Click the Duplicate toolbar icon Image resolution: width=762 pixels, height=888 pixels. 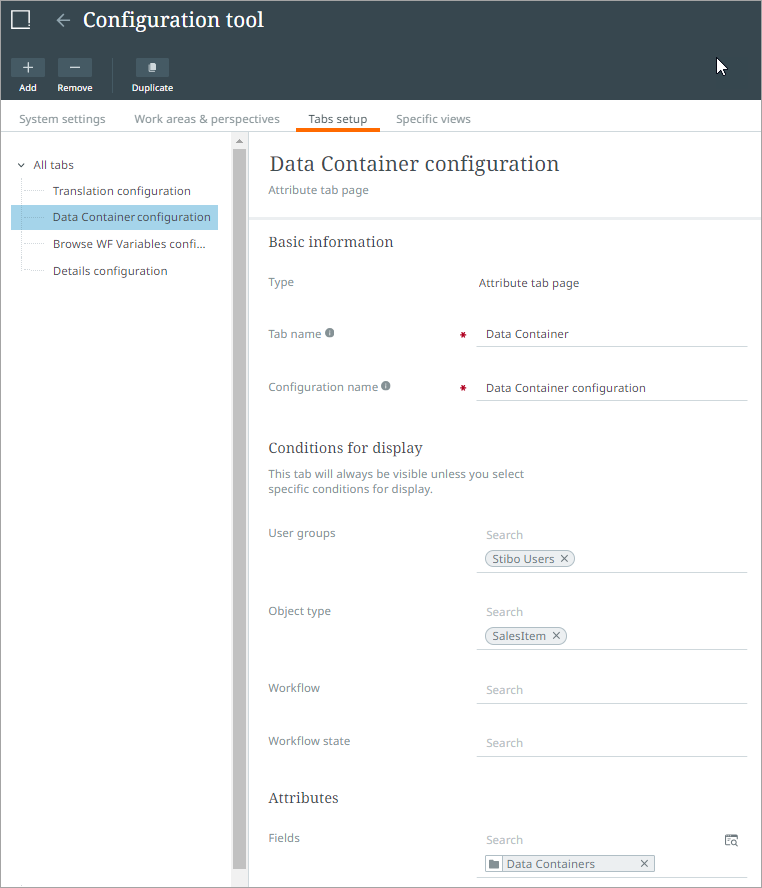(x=152, y=68)
